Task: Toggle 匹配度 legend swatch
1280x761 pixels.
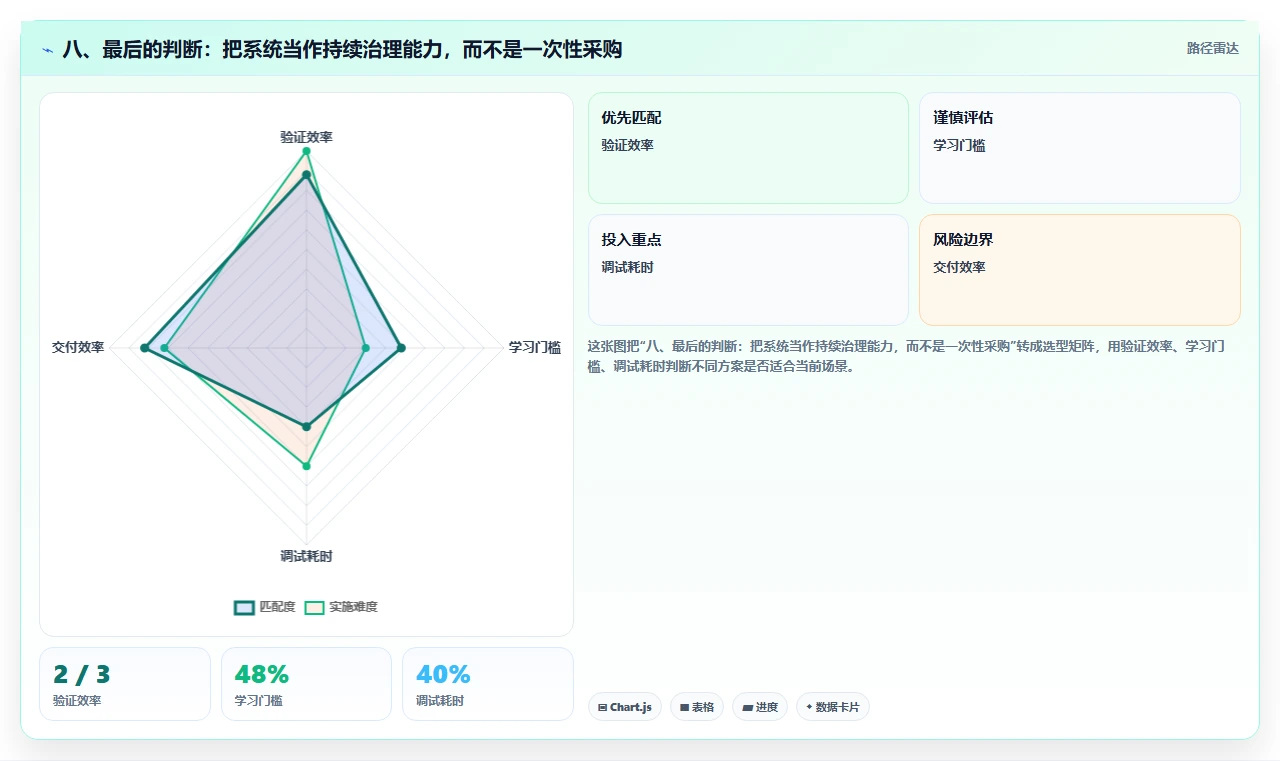Action: (x=244, y=607)
